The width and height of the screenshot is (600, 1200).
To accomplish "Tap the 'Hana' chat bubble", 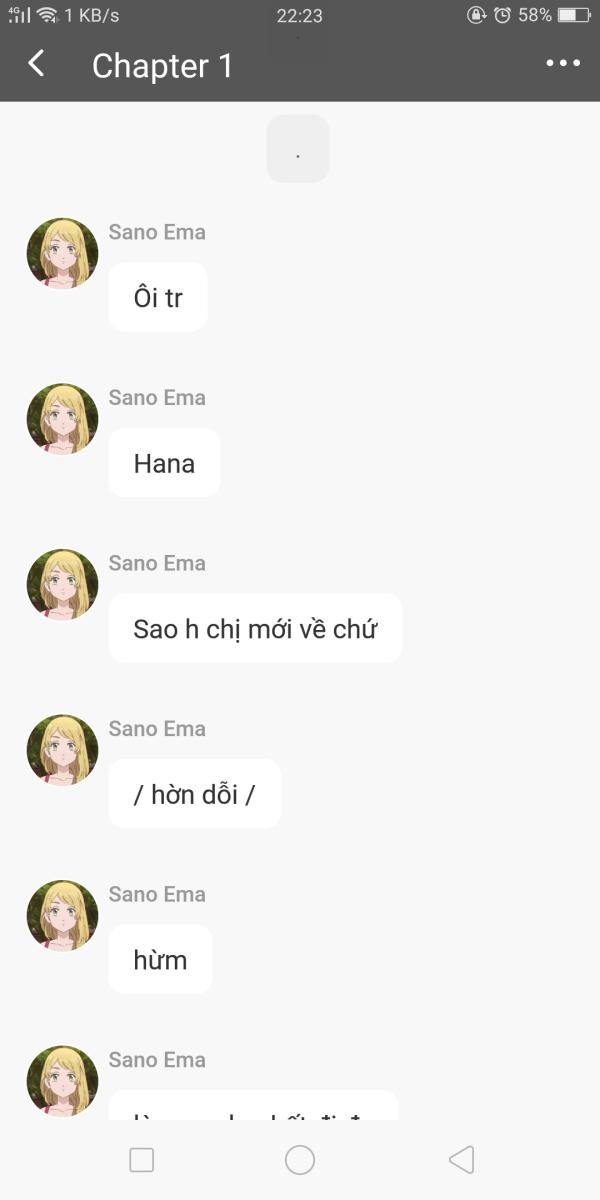I will [164, 463].
